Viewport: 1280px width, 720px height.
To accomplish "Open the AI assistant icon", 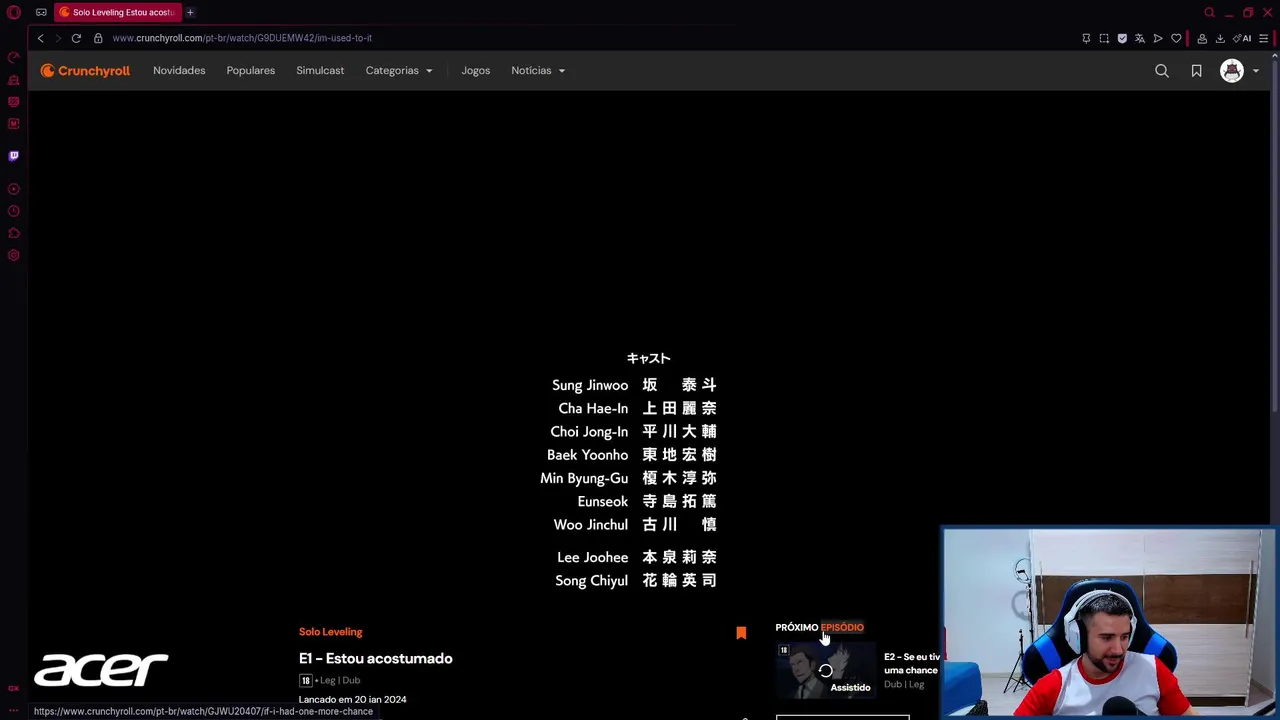I will pyautogui.click(x=1243, y=38).
